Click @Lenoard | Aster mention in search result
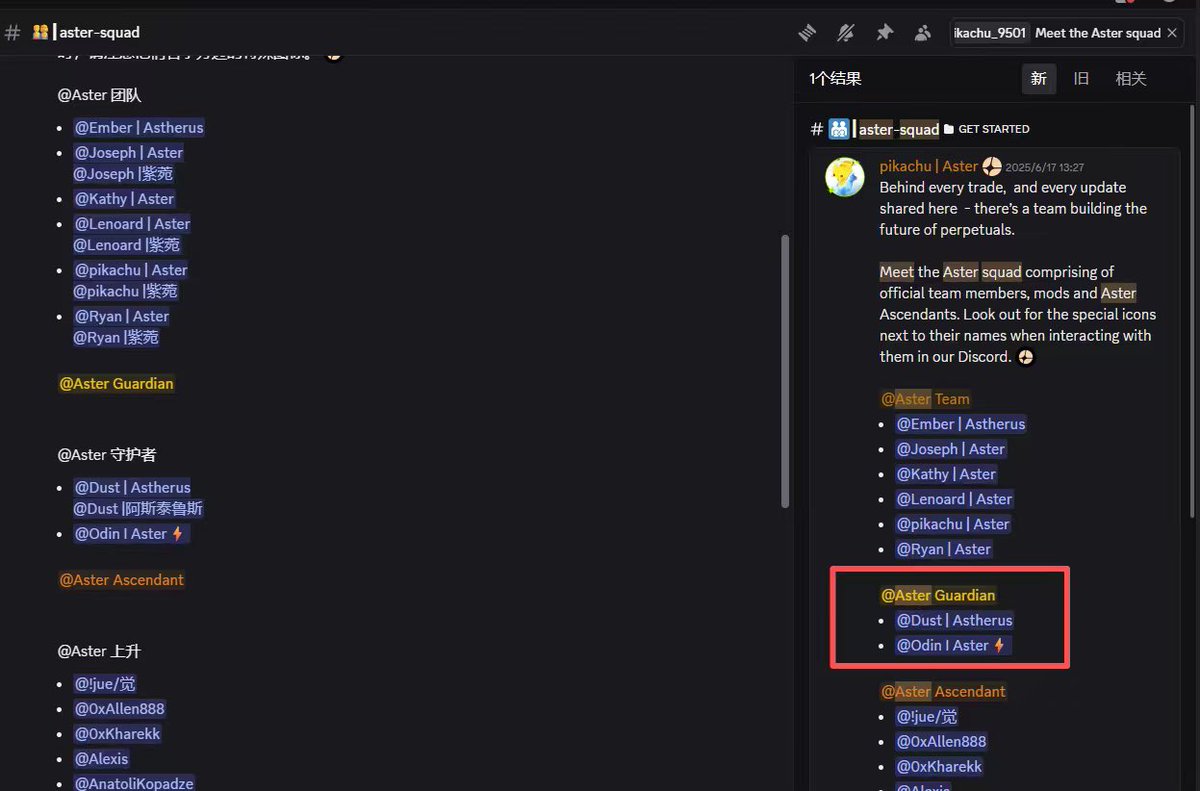This screenshot has width=1200, height=791. click(x=954, y=499)
